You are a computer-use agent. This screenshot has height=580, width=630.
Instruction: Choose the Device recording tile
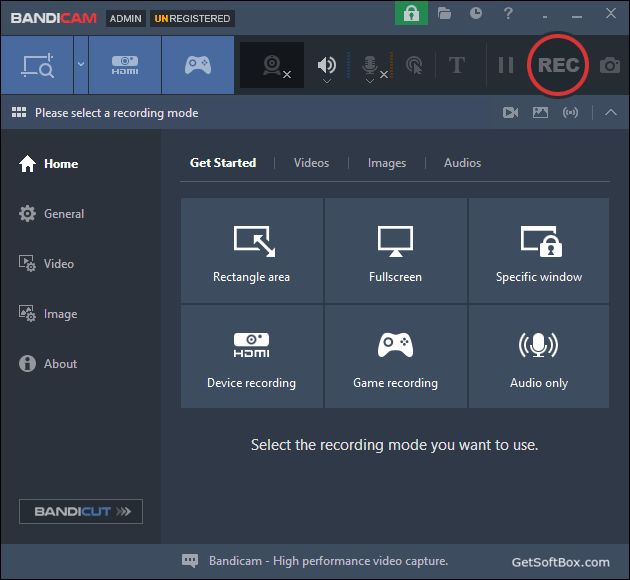252,356
